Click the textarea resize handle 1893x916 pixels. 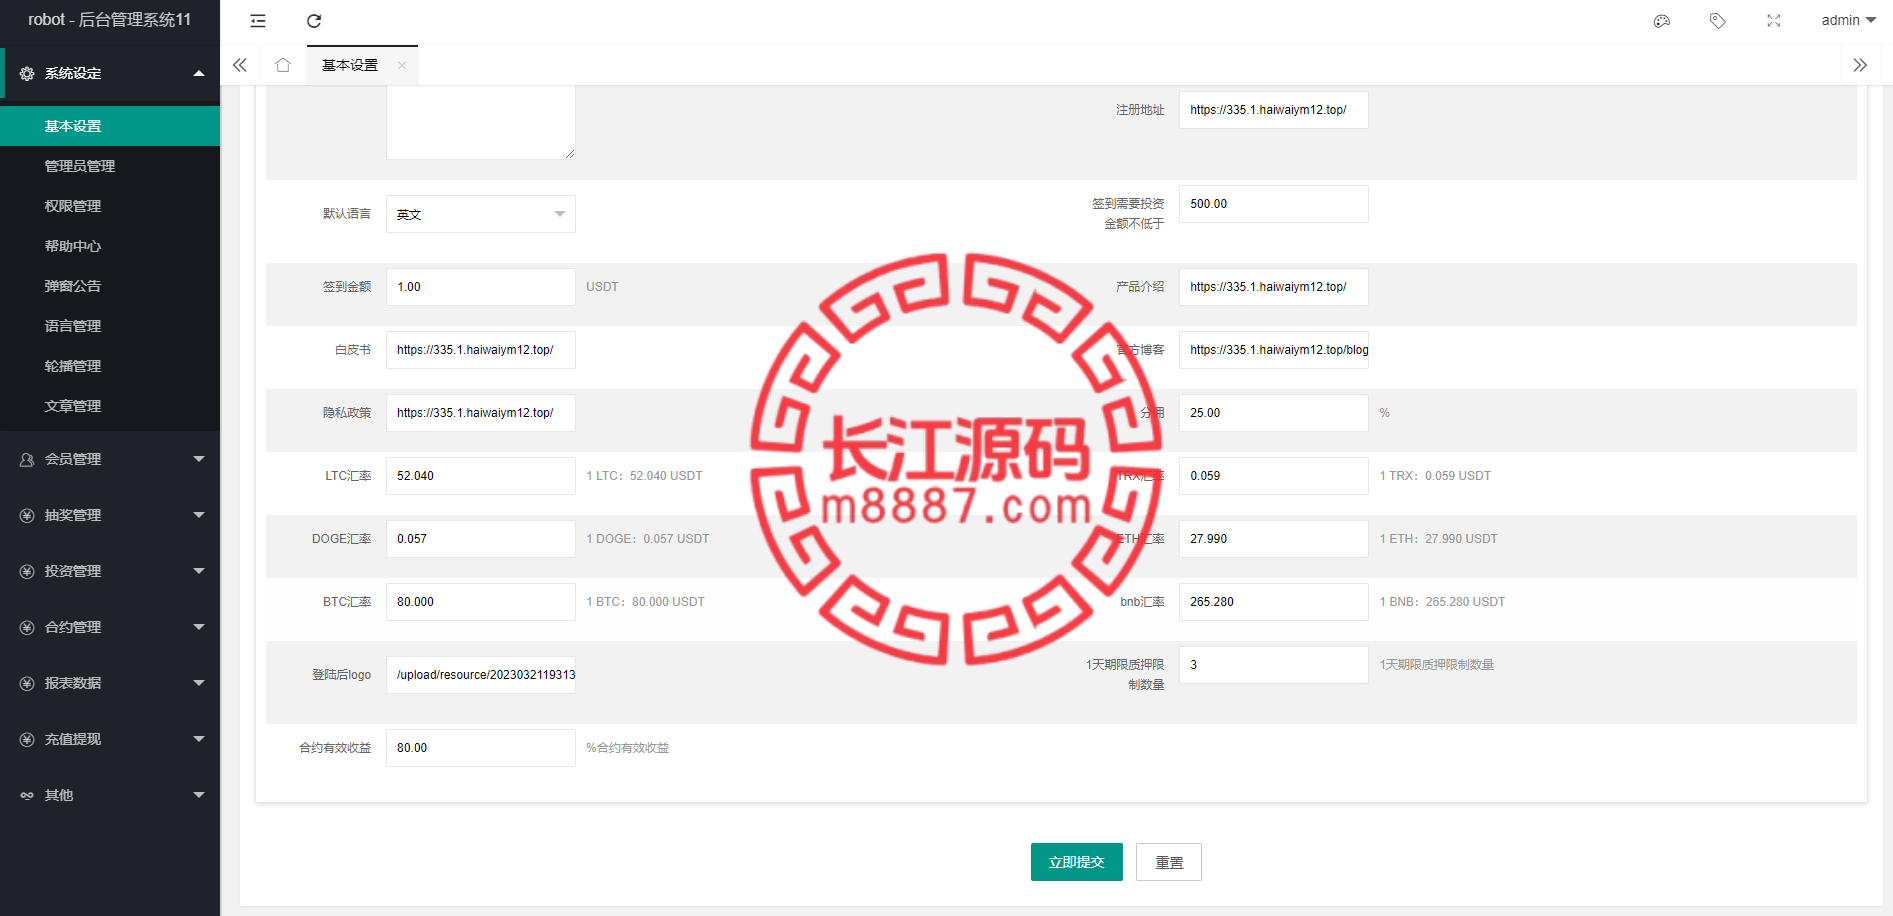pyautogui.click(x=570, y=154)
